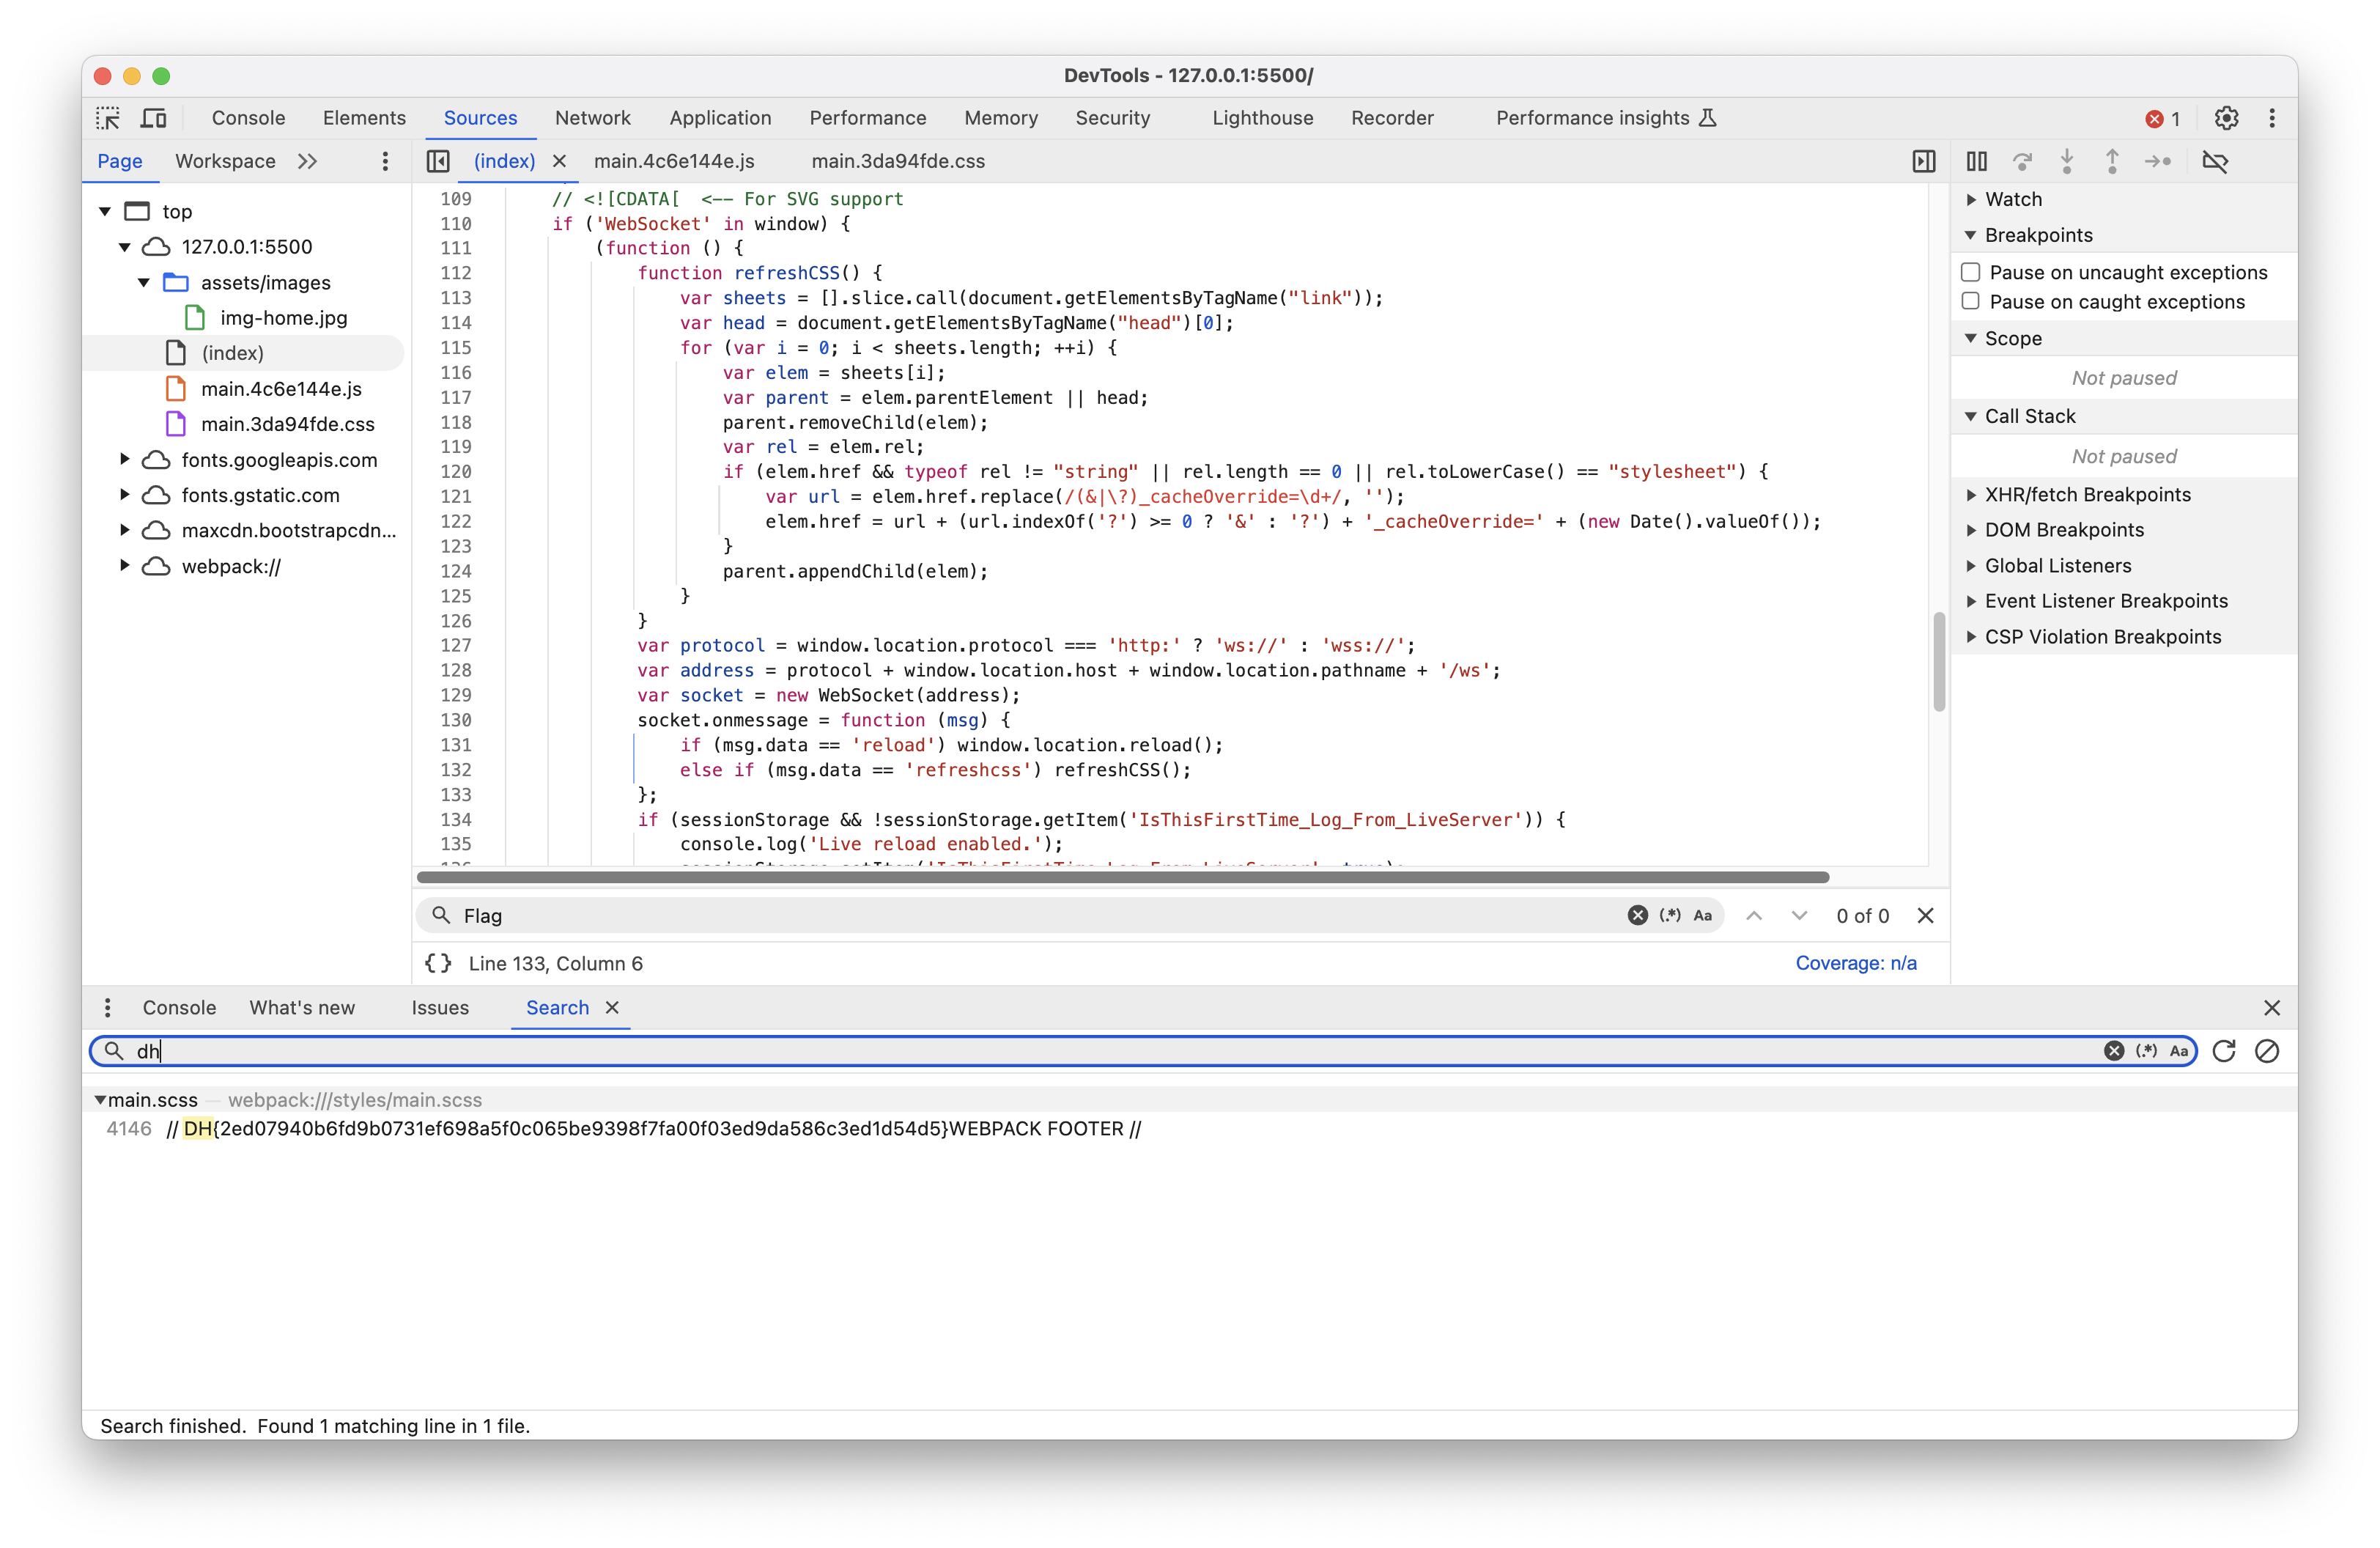Click the horizontal code editor scrollbar
The width and height of the screenshot is (2380, 1548).
point(1122,877)
